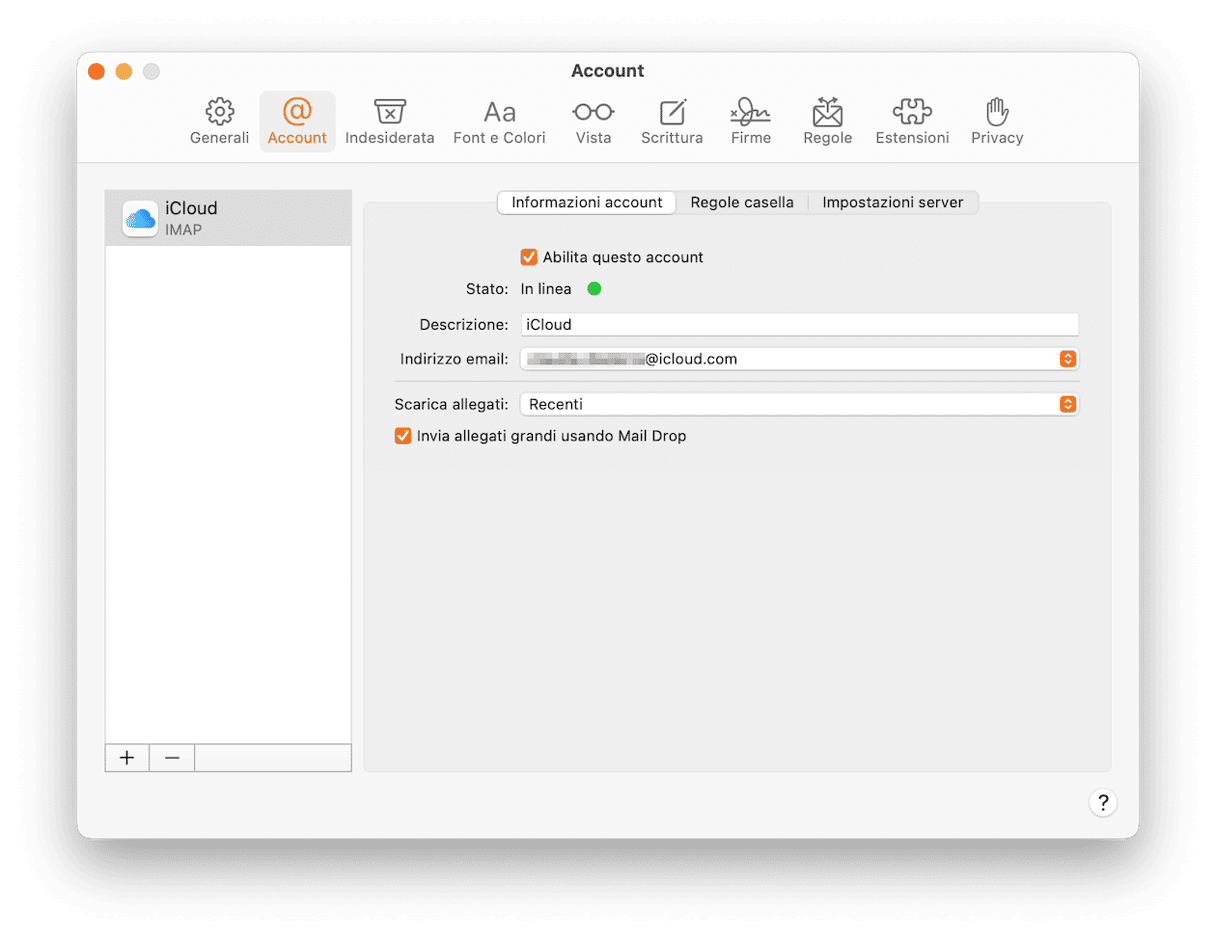The width and height of the screenshot is (1216, 940).
Task: Click the In linea status text
Action: (x=546, y=289)
